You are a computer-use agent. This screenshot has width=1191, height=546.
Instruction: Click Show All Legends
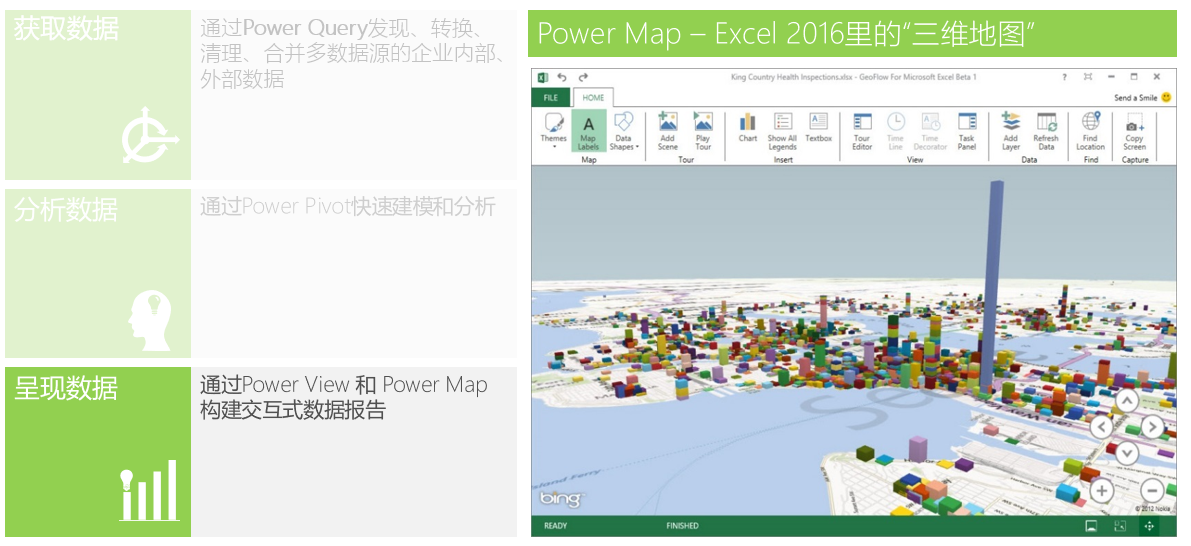(x=782, y=130)
